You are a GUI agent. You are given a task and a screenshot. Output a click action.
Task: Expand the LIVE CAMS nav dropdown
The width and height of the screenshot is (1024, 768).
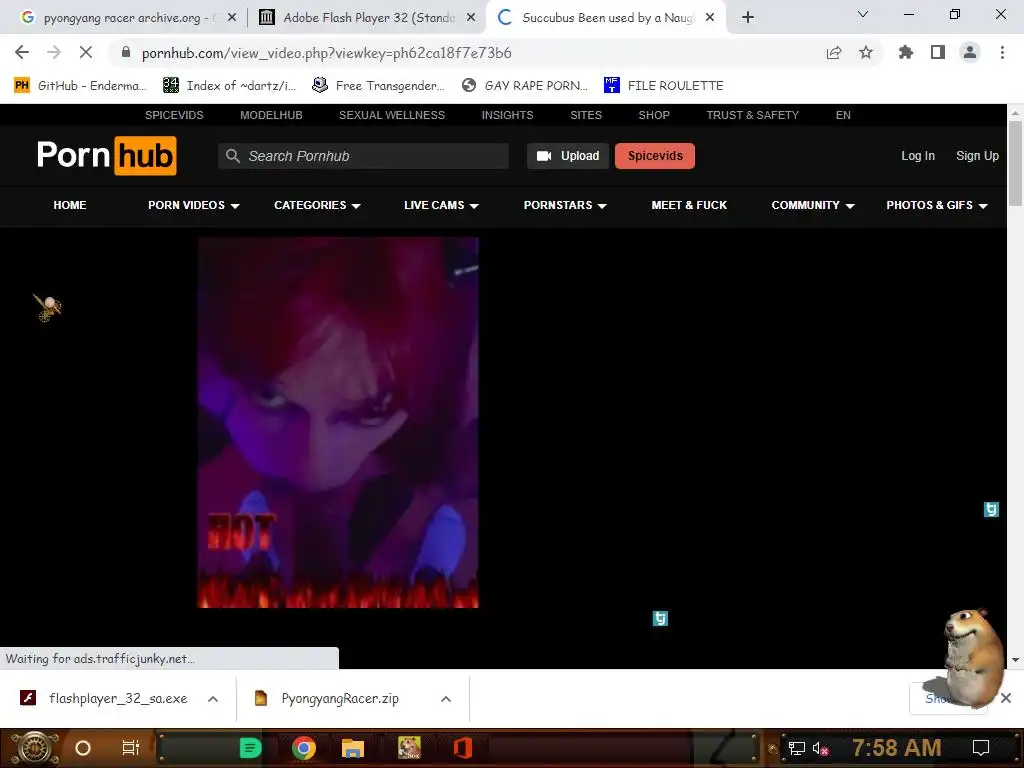click(x=441, y=205)
